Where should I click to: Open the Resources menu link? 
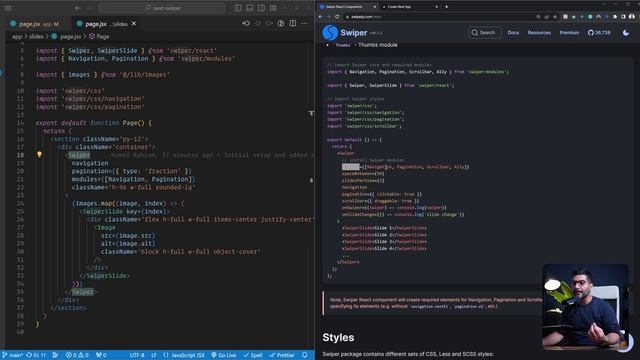point(539,33)
